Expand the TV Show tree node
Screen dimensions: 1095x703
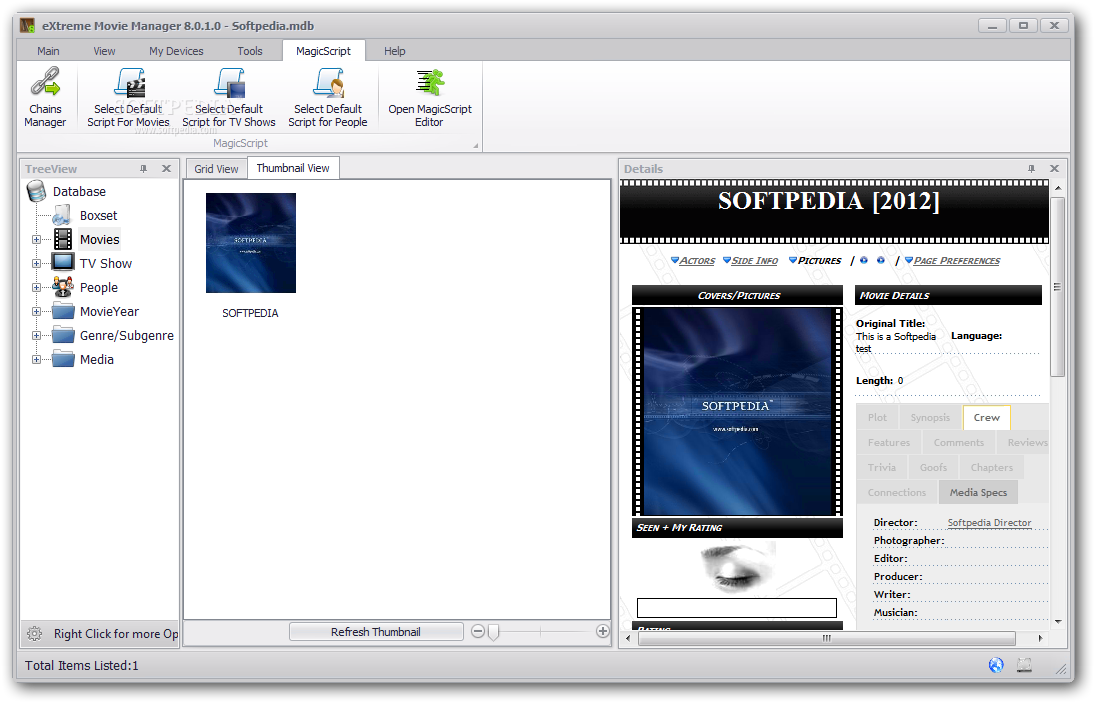click(x=36, y=263)
